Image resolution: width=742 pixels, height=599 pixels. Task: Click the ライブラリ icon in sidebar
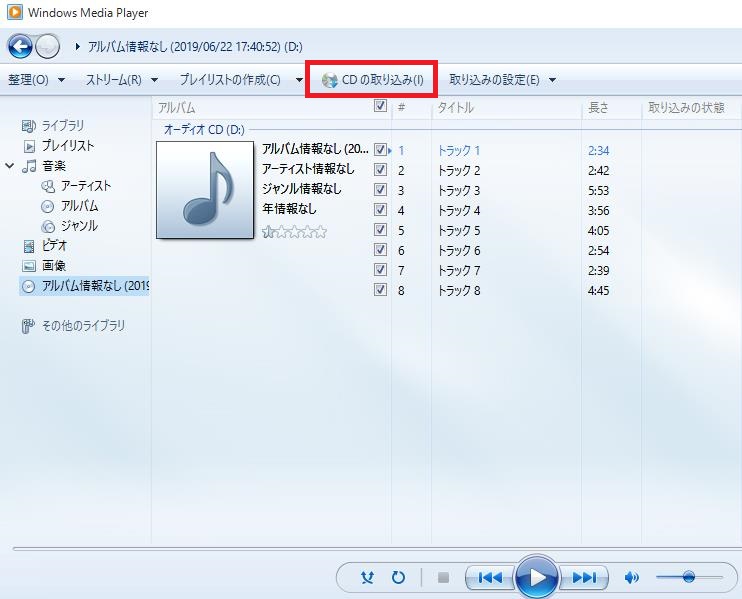pyautogui.click(x=29, y=126)
